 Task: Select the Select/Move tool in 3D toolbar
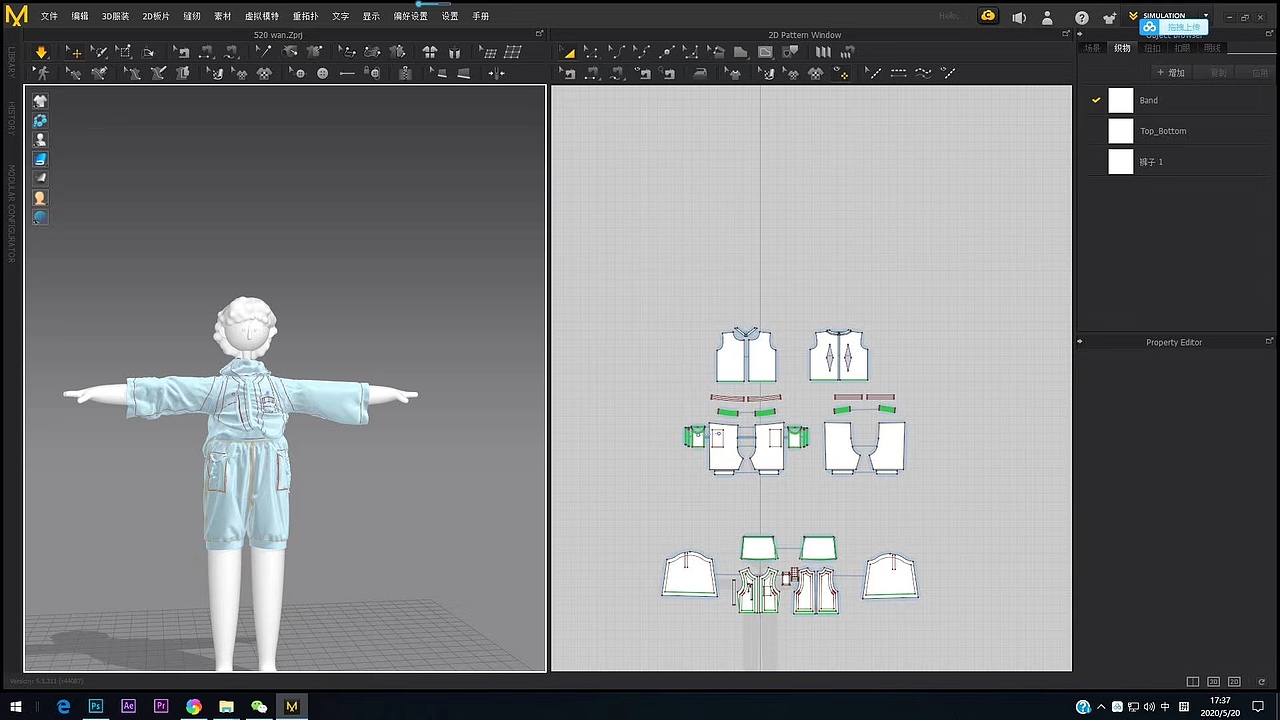(x=74, y=52)
